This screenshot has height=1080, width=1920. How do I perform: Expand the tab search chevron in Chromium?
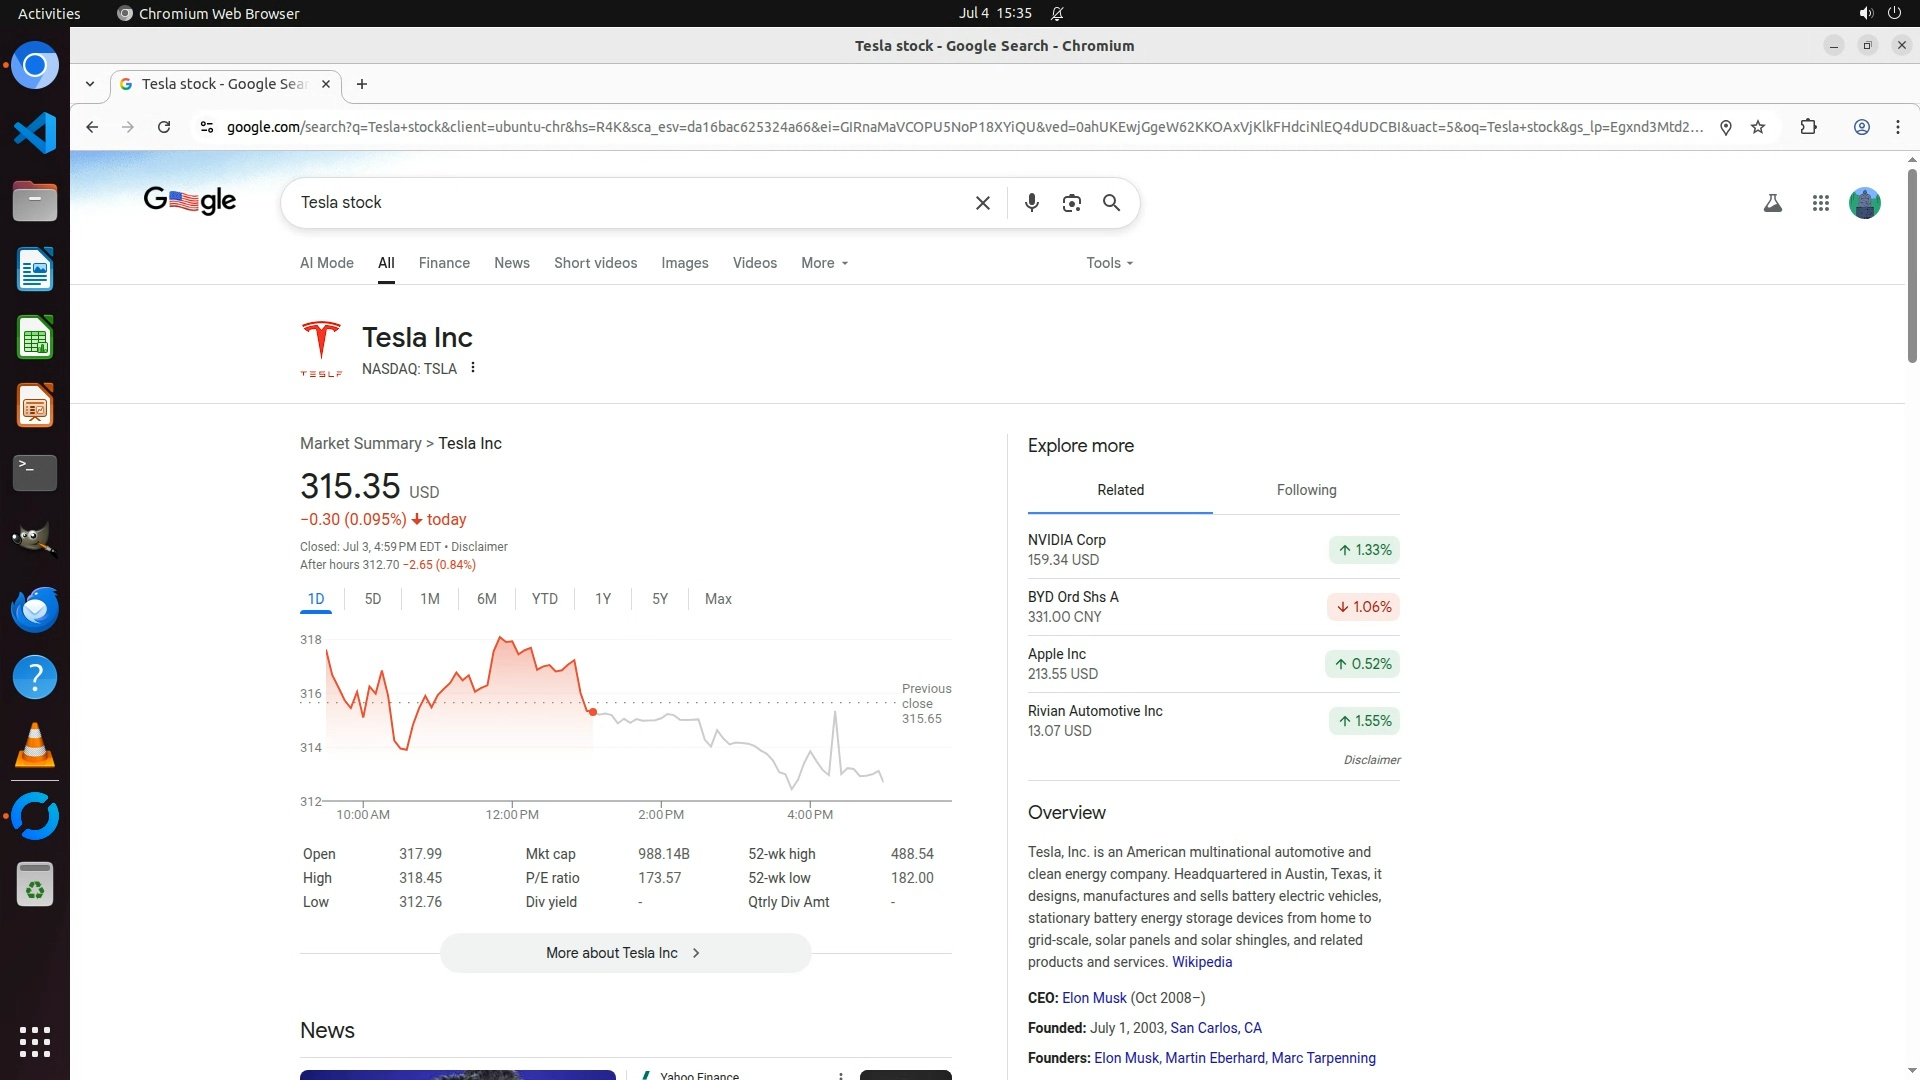pos(90,84)
